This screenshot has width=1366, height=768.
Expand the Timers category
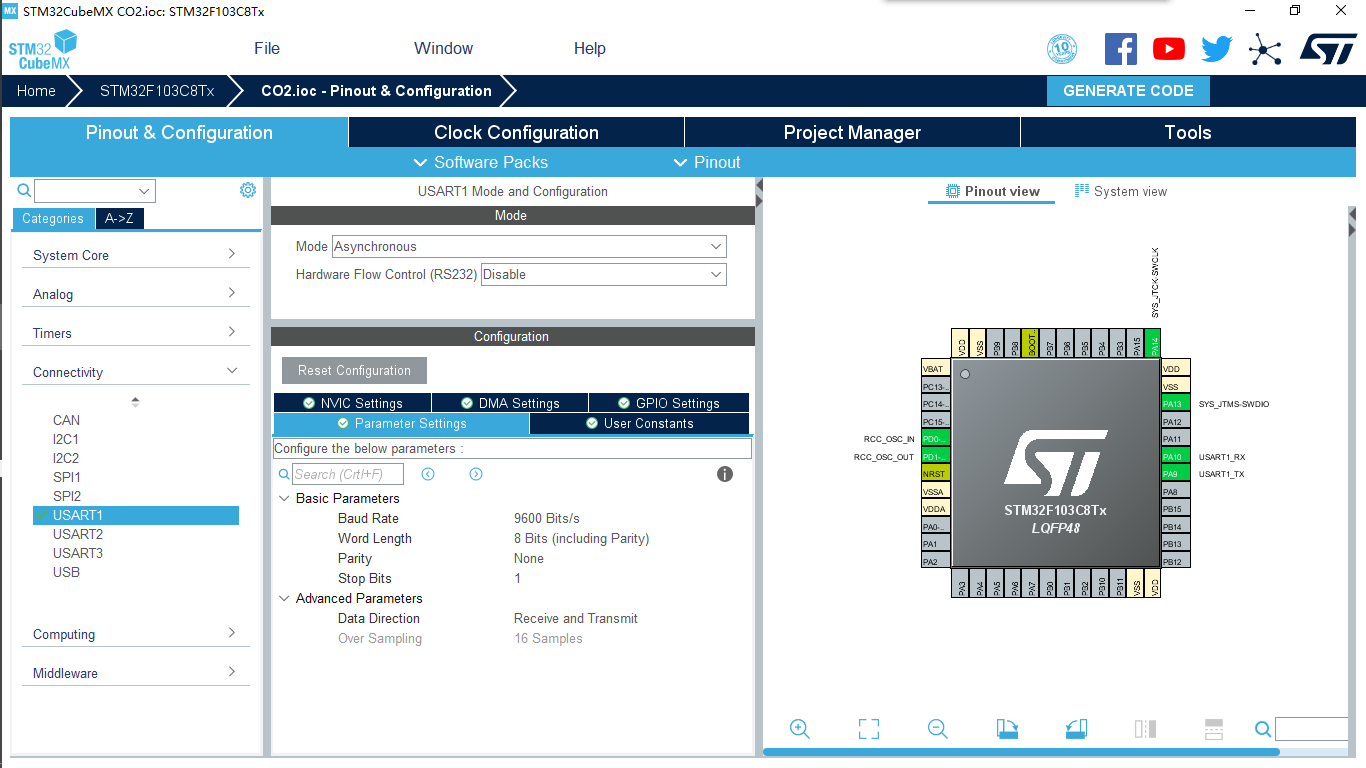pos(135,333)
